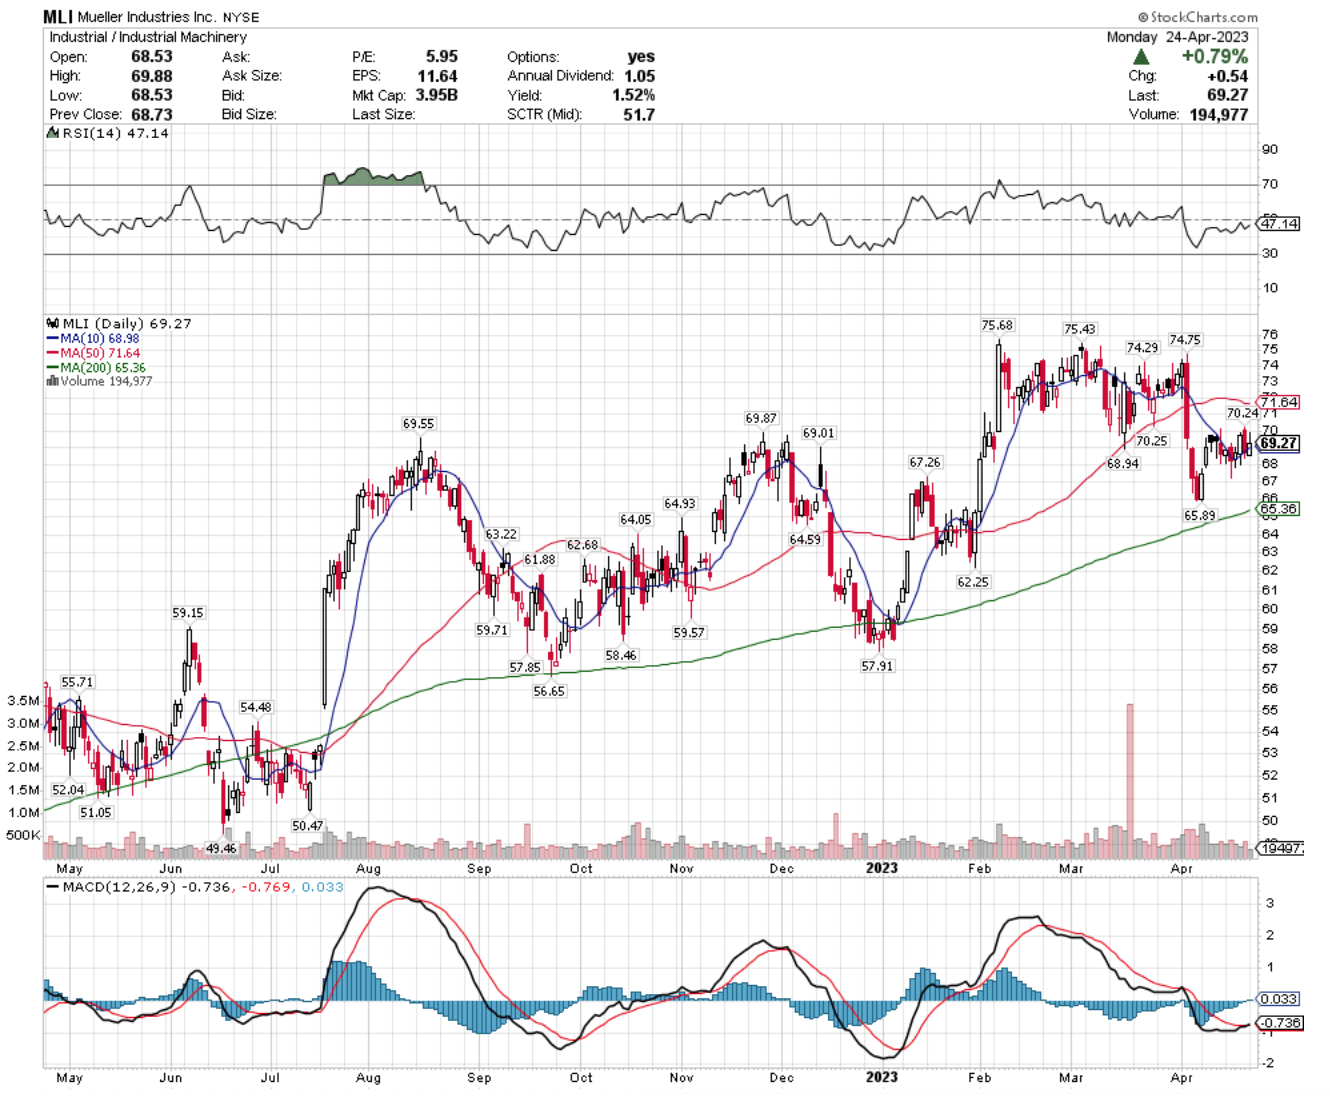Click the small icon beside RSI(14)

[x=53, y=133]
